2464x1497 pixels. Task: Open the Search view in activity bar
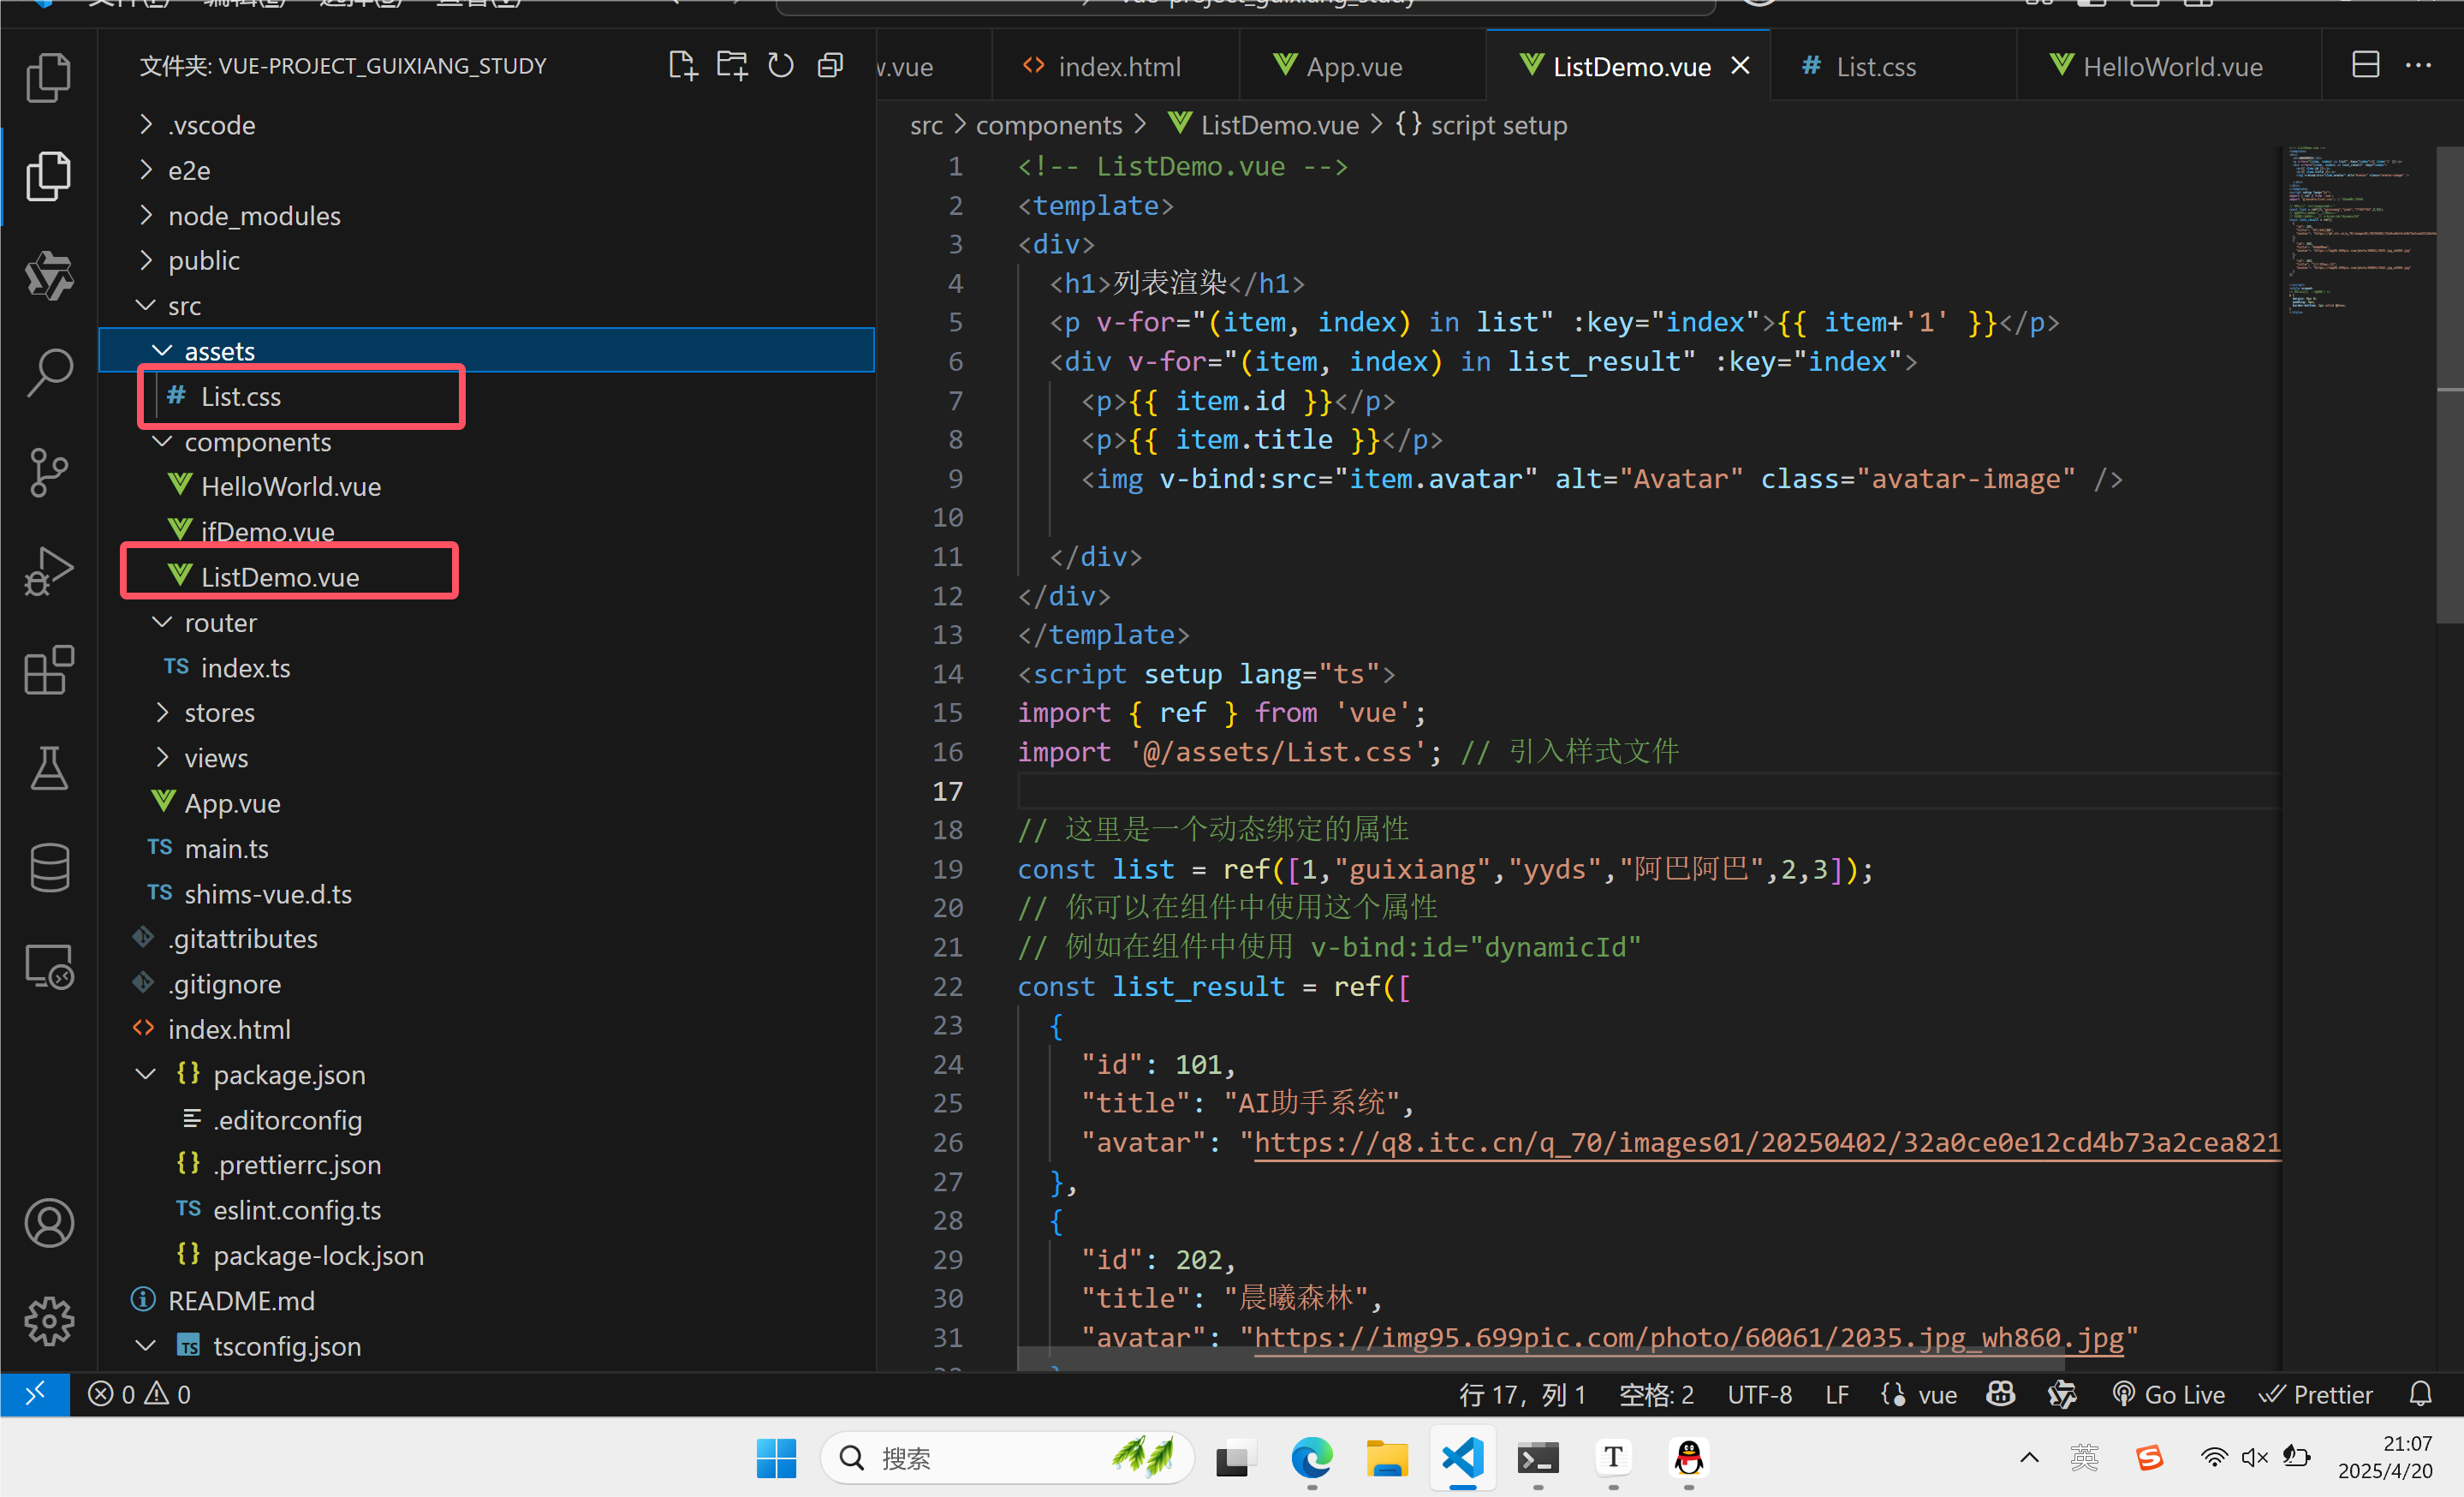[x=48, y=372]
